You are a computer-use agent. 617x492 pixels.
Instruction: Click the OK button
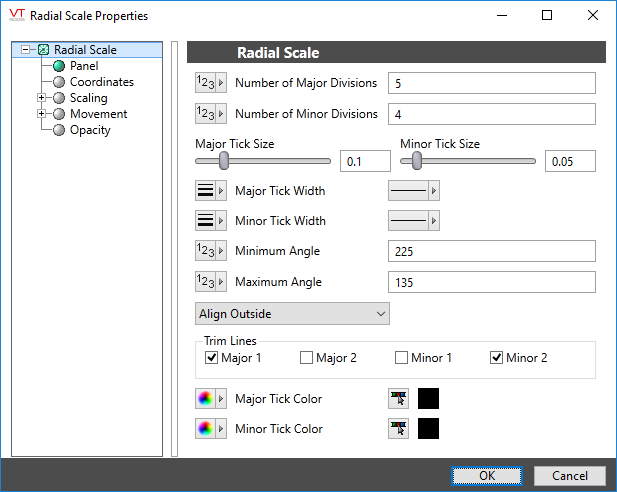(x=486, y=476)
